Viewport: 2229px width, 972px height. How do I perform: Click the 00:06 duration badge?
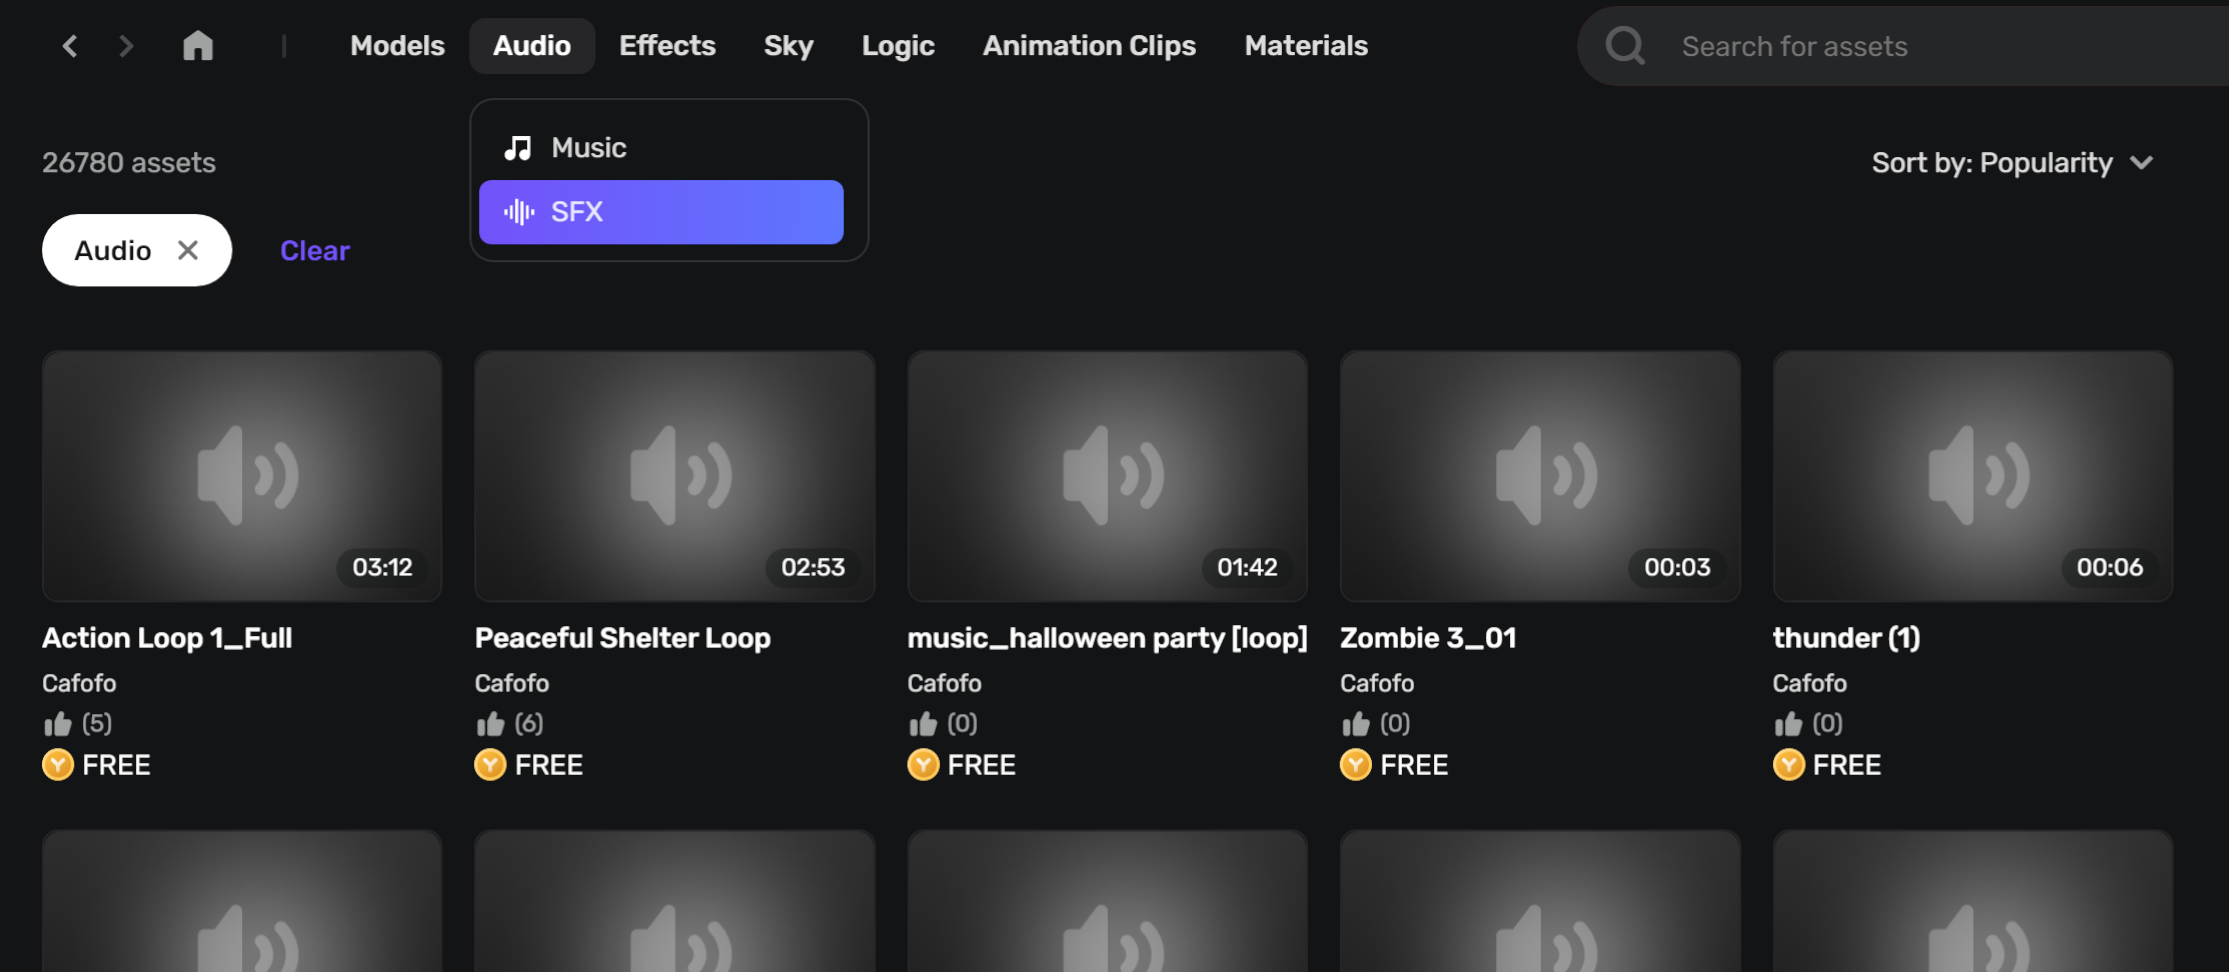pyautogui.click(x=2110, y=567)
